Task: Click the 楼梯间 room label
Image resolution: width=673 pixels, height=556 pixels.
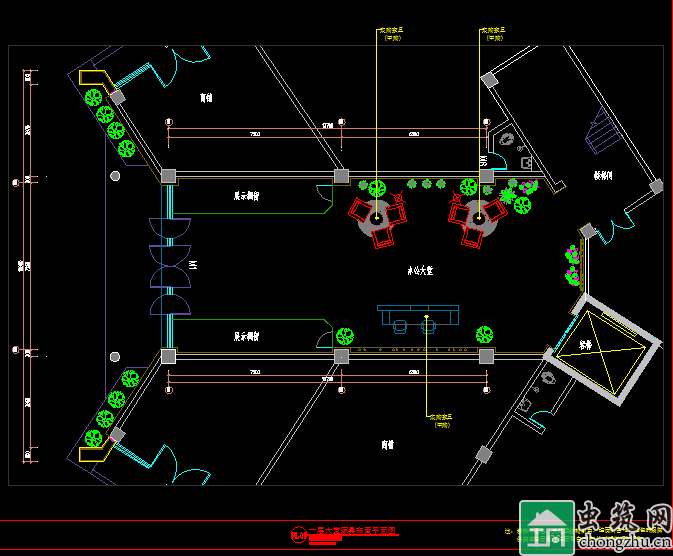Action: [603, 175]
